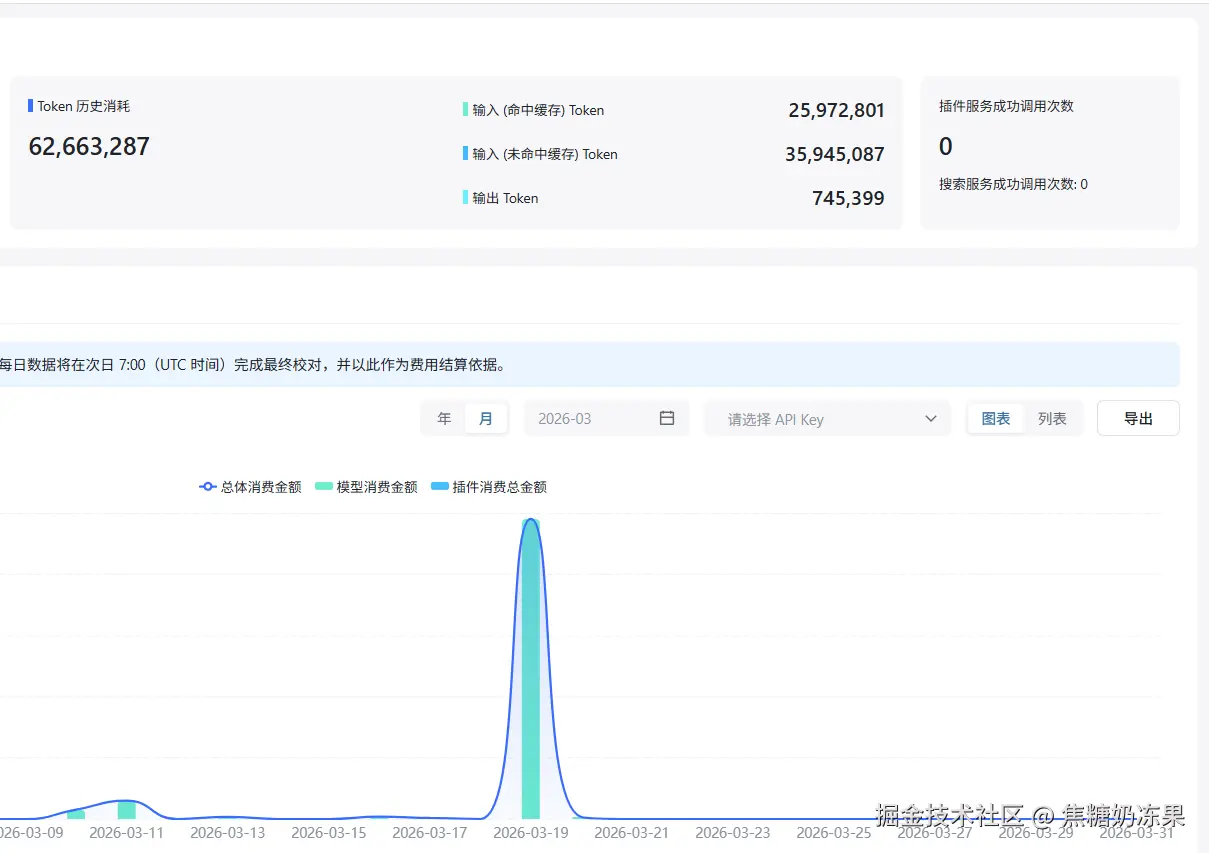Screen dimensions: 1209x853
Task: Switch the view granularity to 年
Action: [444, 418]
